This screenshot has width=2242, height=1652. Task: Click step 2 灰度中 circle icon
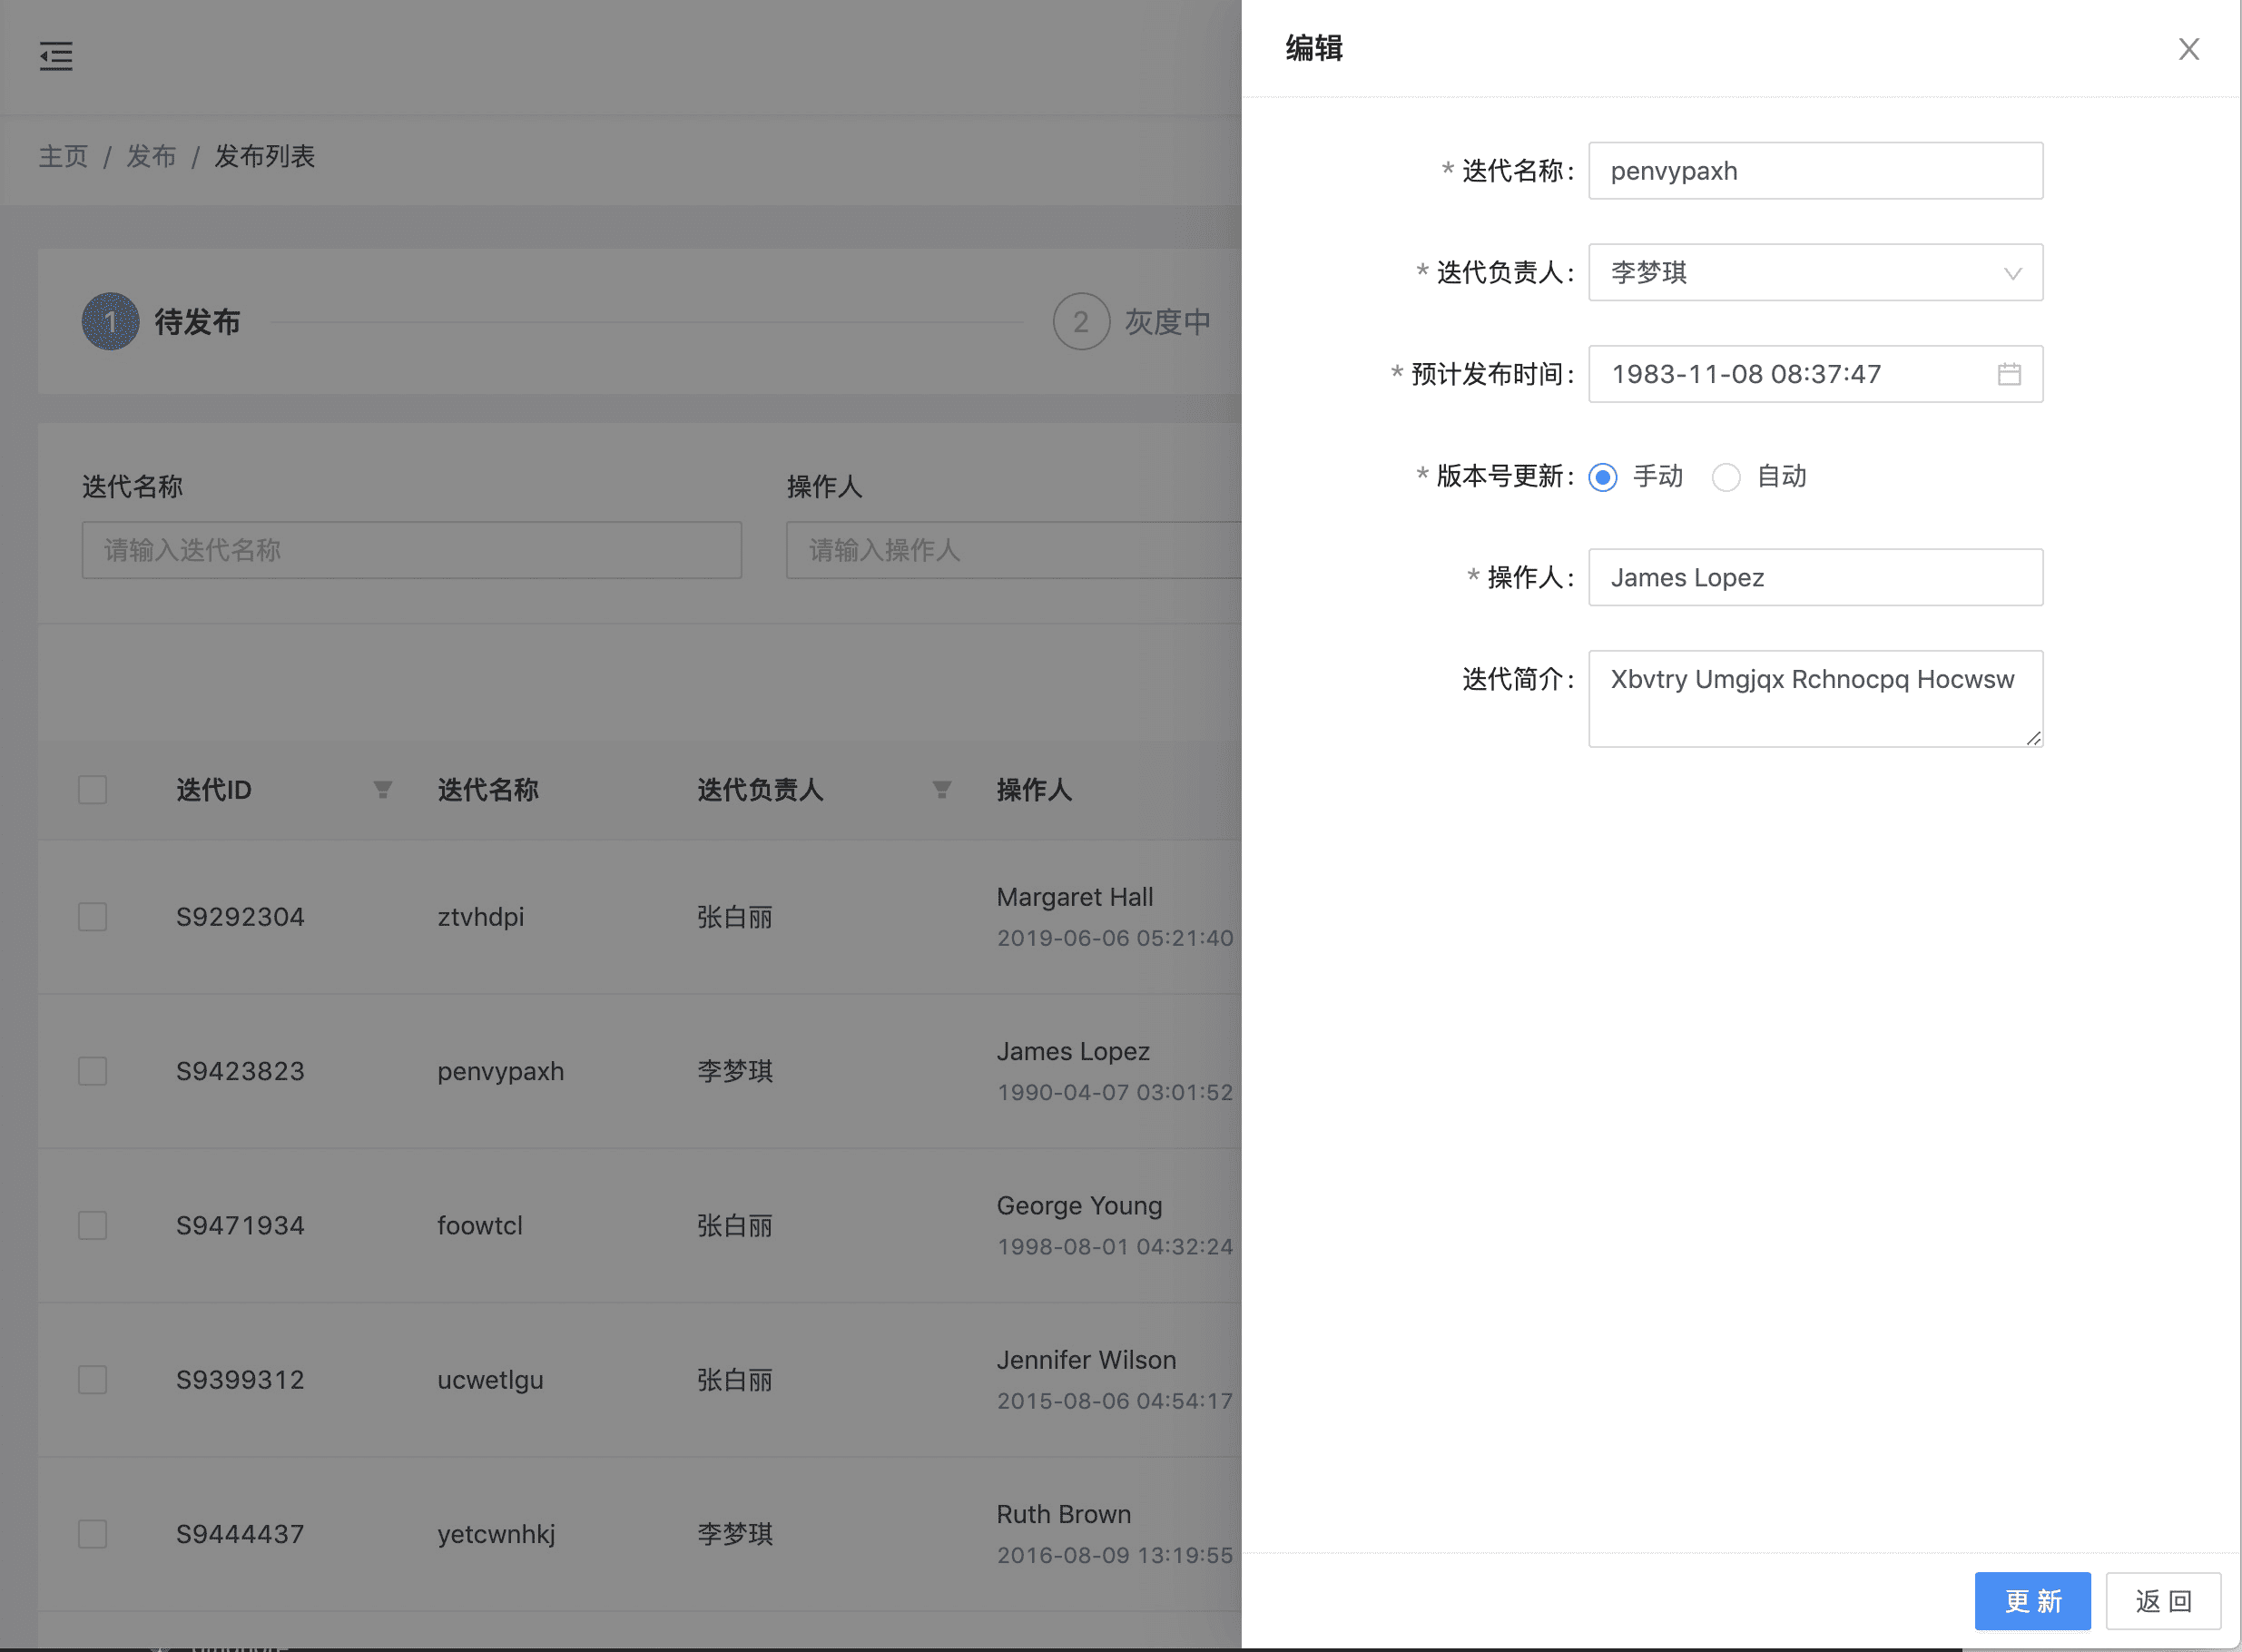(1080, 322)
